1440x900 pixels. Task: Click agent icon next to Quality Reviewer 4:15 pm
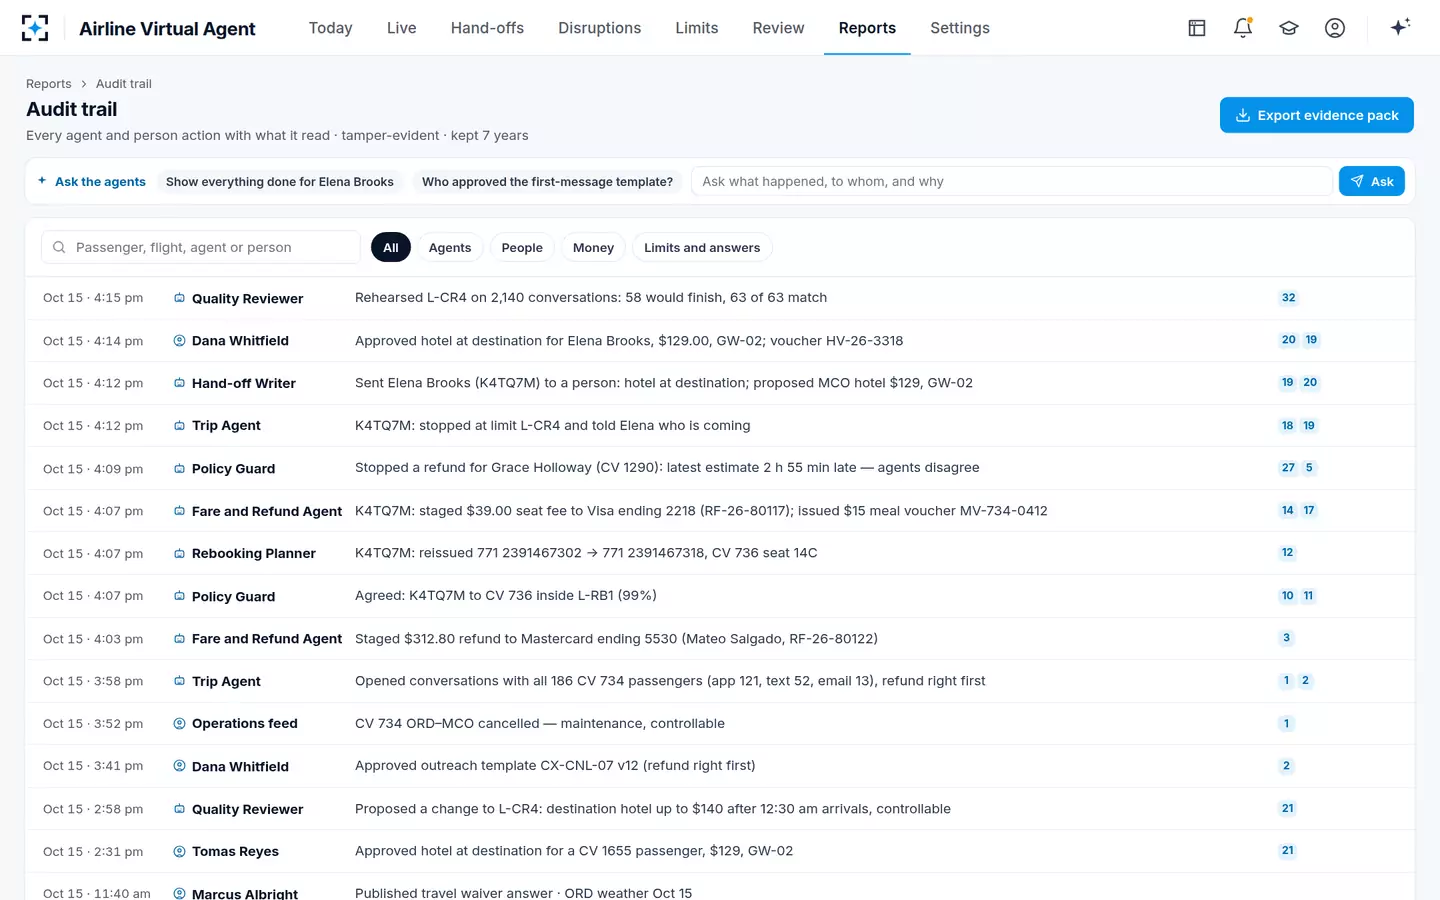click(180, 298)
